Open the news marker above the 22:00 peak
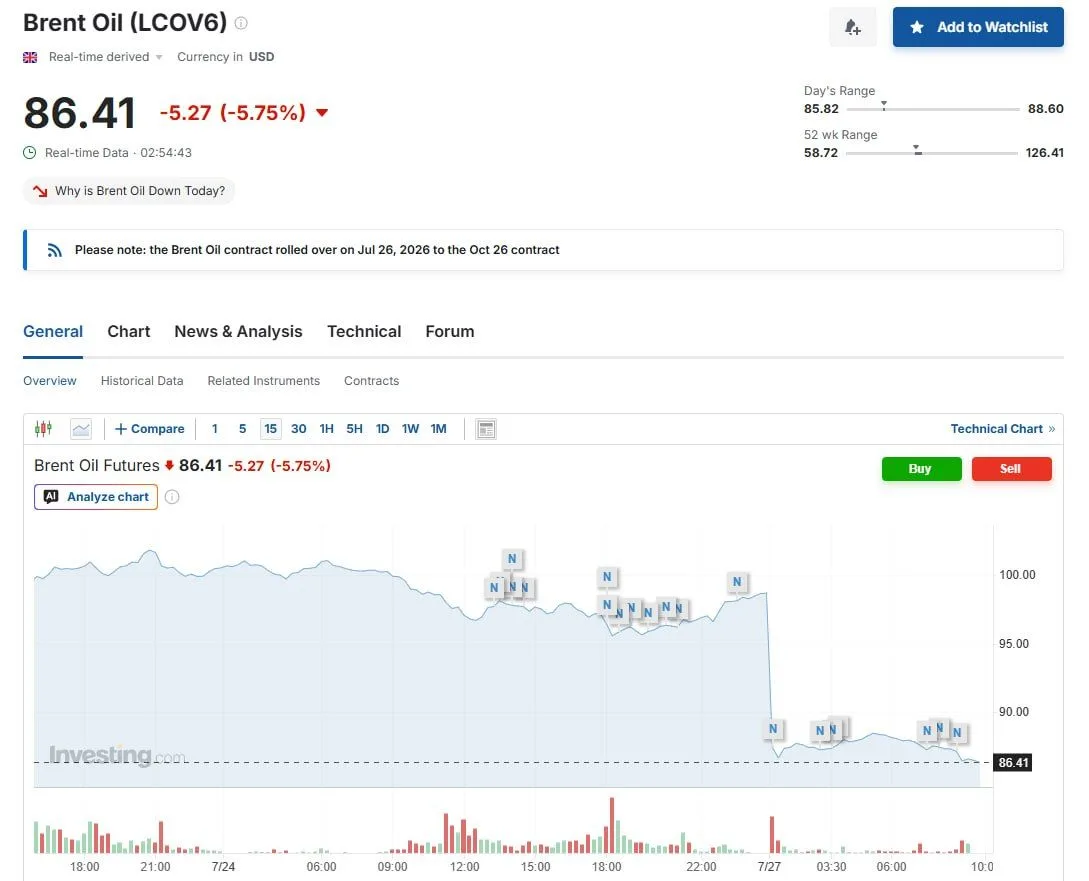 pyautogui.click(x=737, y=582)
